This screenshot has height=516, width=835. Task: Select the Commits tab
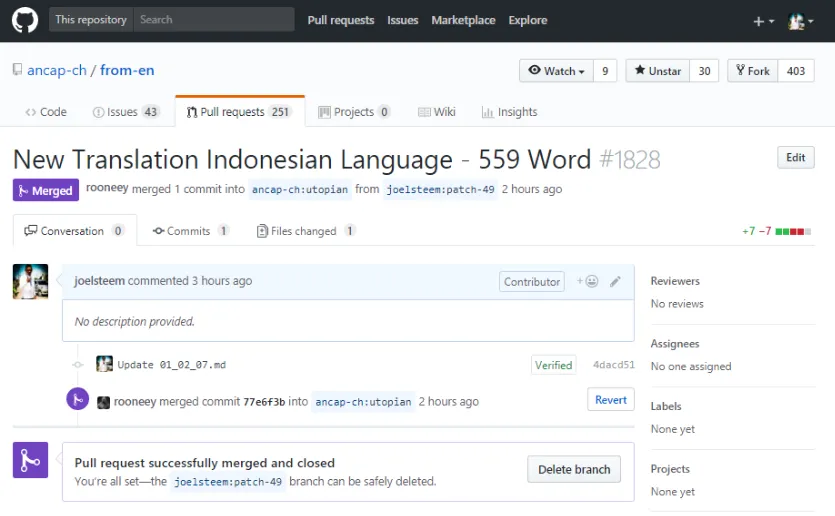190,231
